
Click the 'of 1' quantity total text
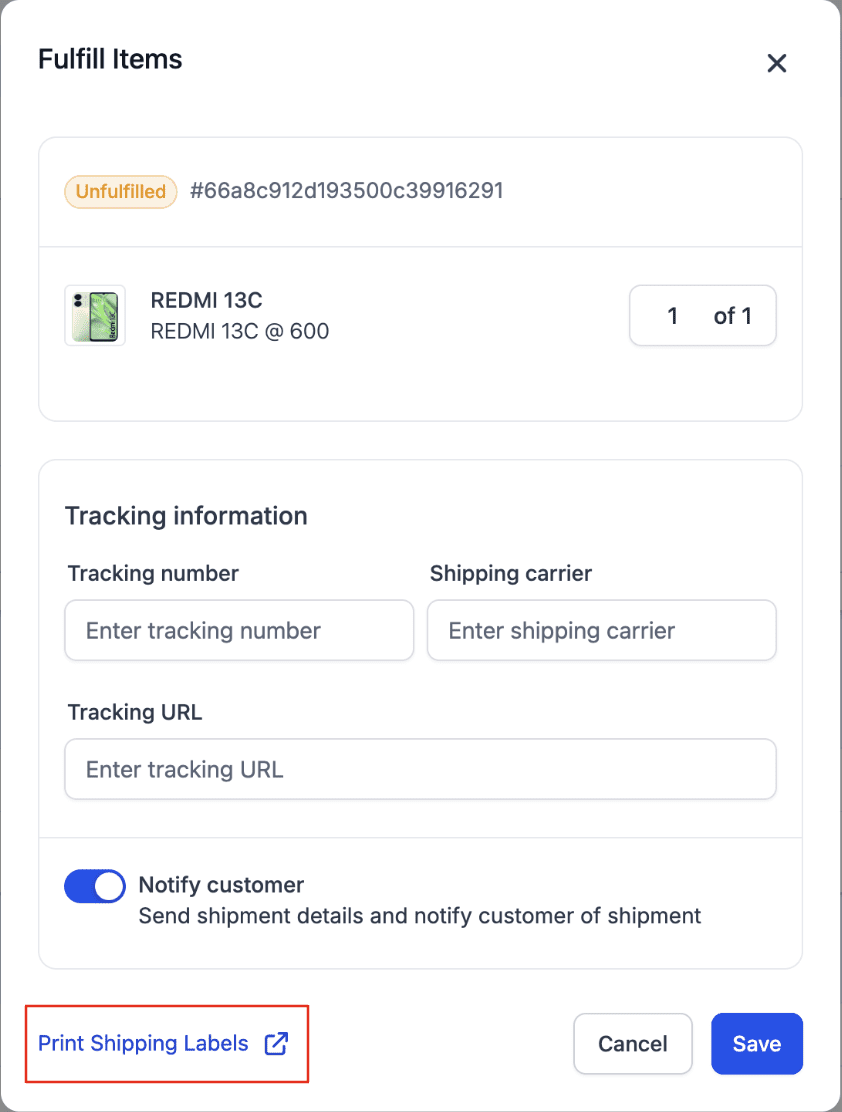[x=732, y=316]
